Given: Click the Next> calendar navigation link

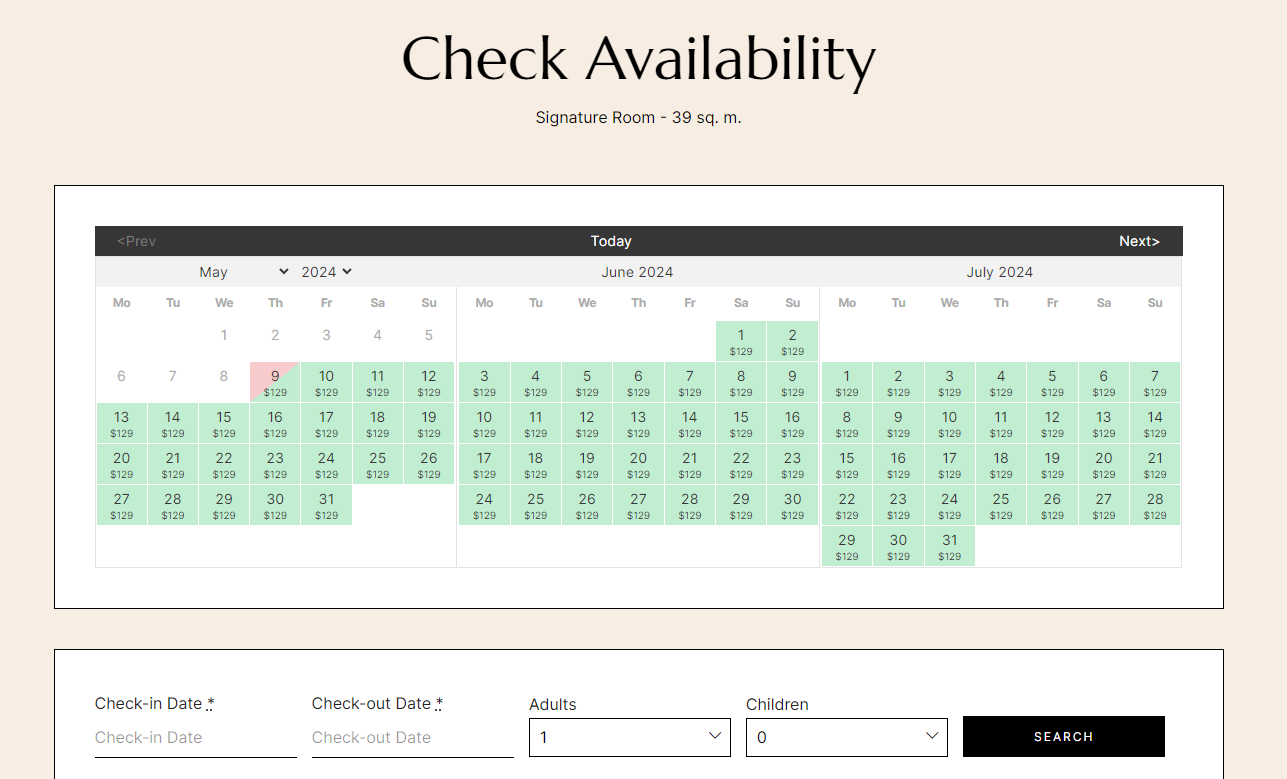Looking at the screenshot, I should 1139,241.
